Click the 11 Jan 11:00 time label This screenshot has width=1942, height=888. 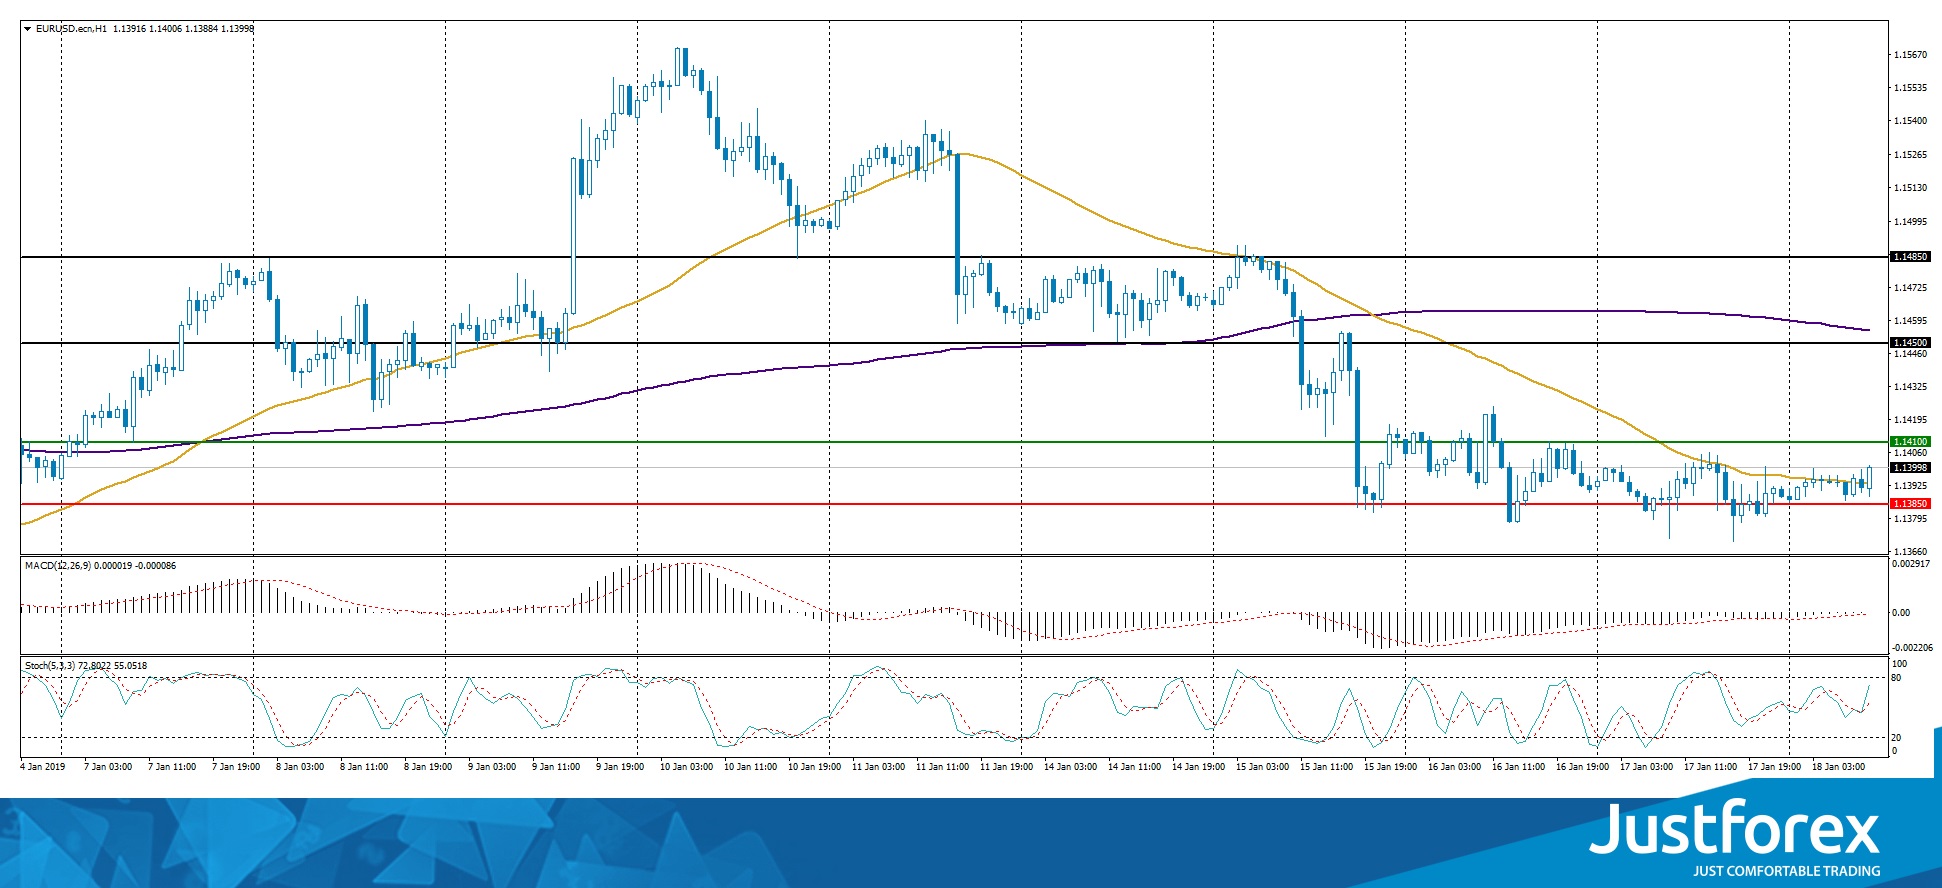click(x=942, y=767)
